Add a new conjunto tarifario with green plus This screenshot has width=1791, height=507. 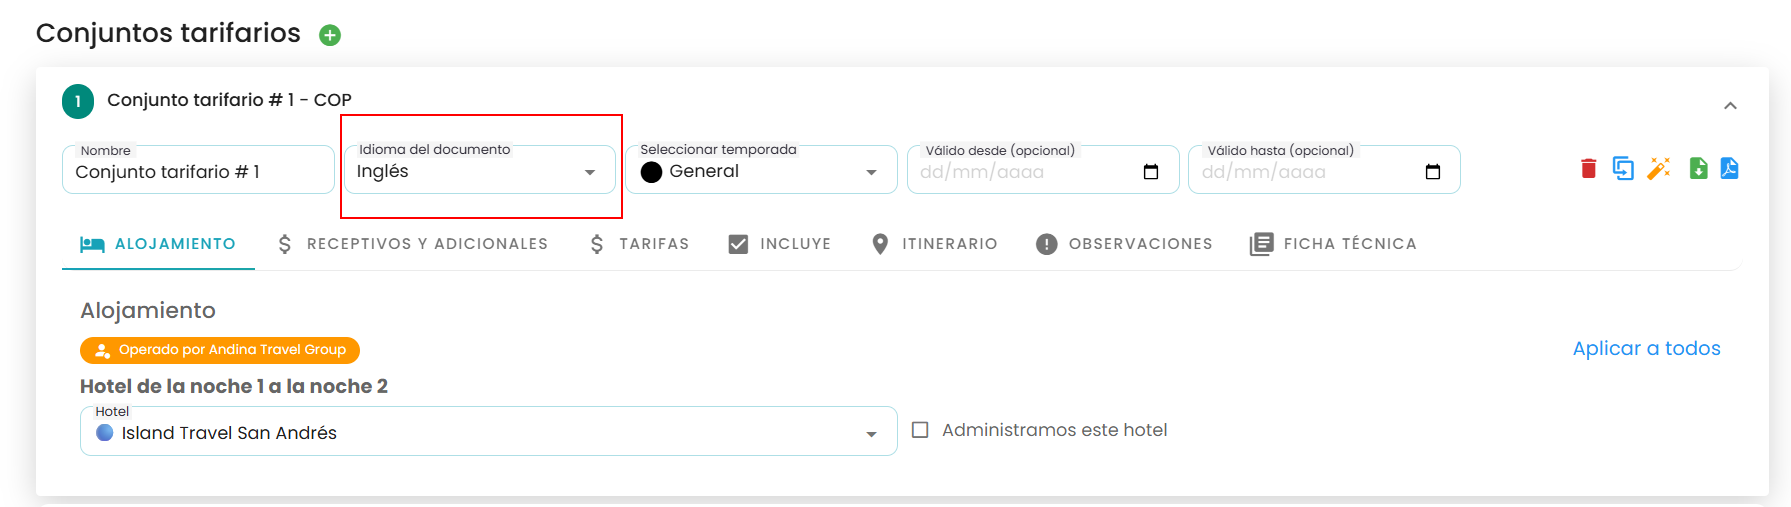330,36
